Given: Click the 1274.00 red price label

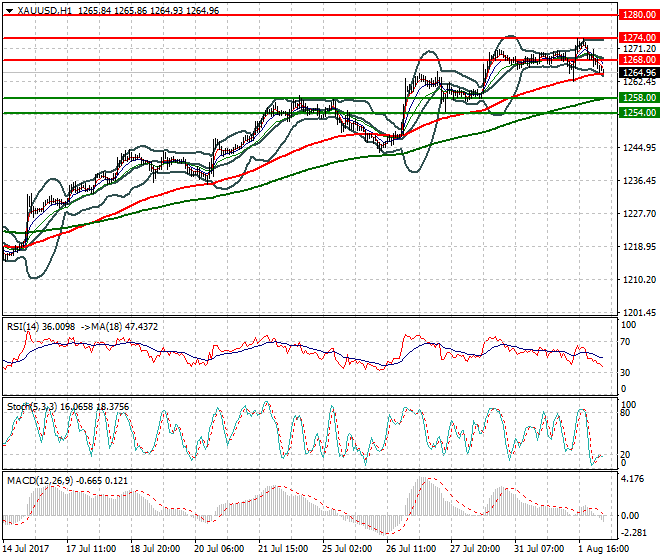Looking at the screenshot, I should (639, 37).
